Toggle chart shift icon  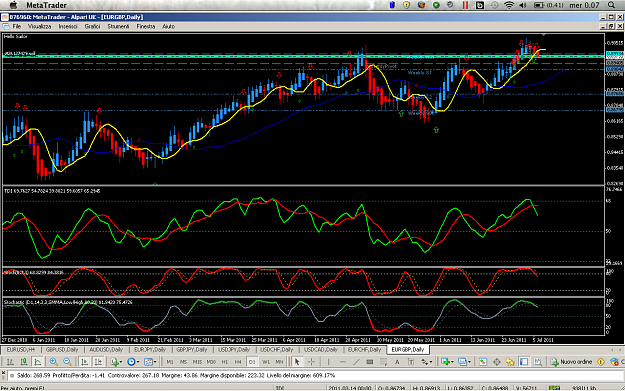[98, 362]
